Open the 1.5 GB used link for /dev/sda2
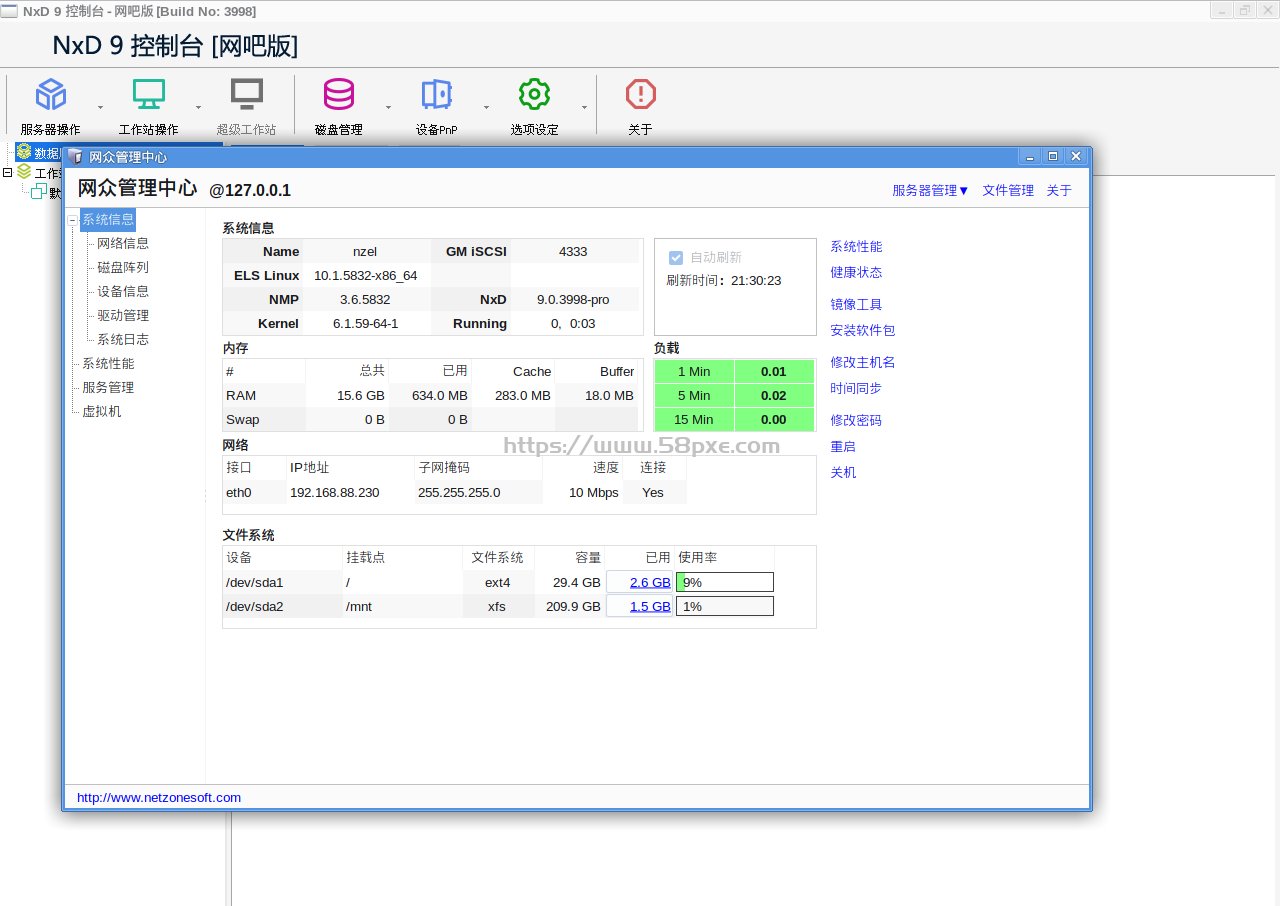Screen dimensions: 1280x906 [650, 606]
